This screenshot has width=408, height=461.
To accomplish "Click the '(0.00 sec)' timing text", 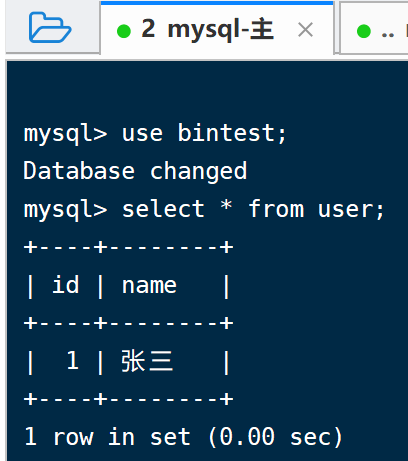I will (276, 437).
